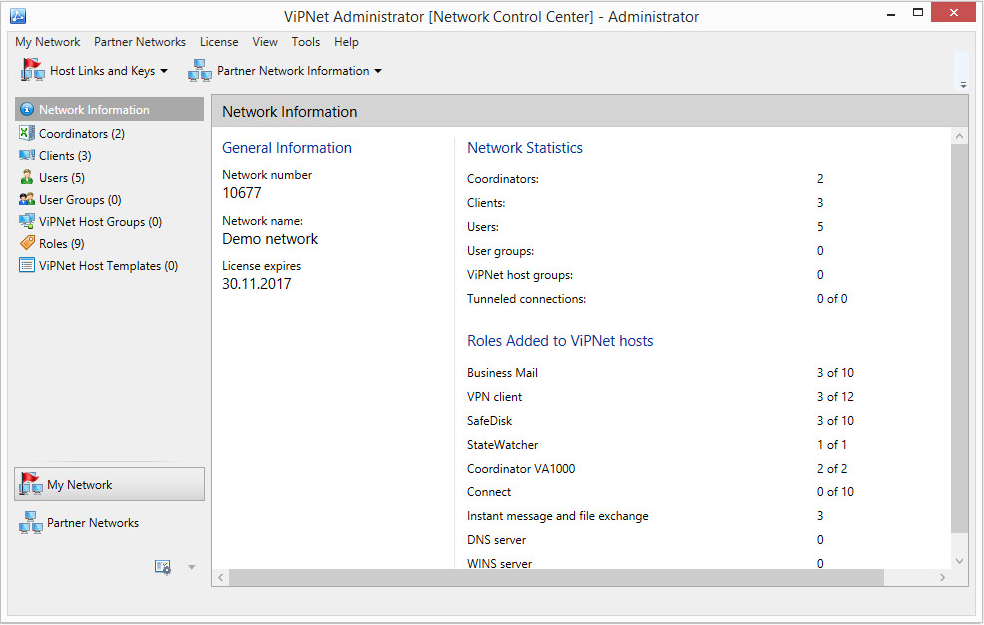Open the navigation pane options arrow
984x625 pixels.
click(191, 567)
